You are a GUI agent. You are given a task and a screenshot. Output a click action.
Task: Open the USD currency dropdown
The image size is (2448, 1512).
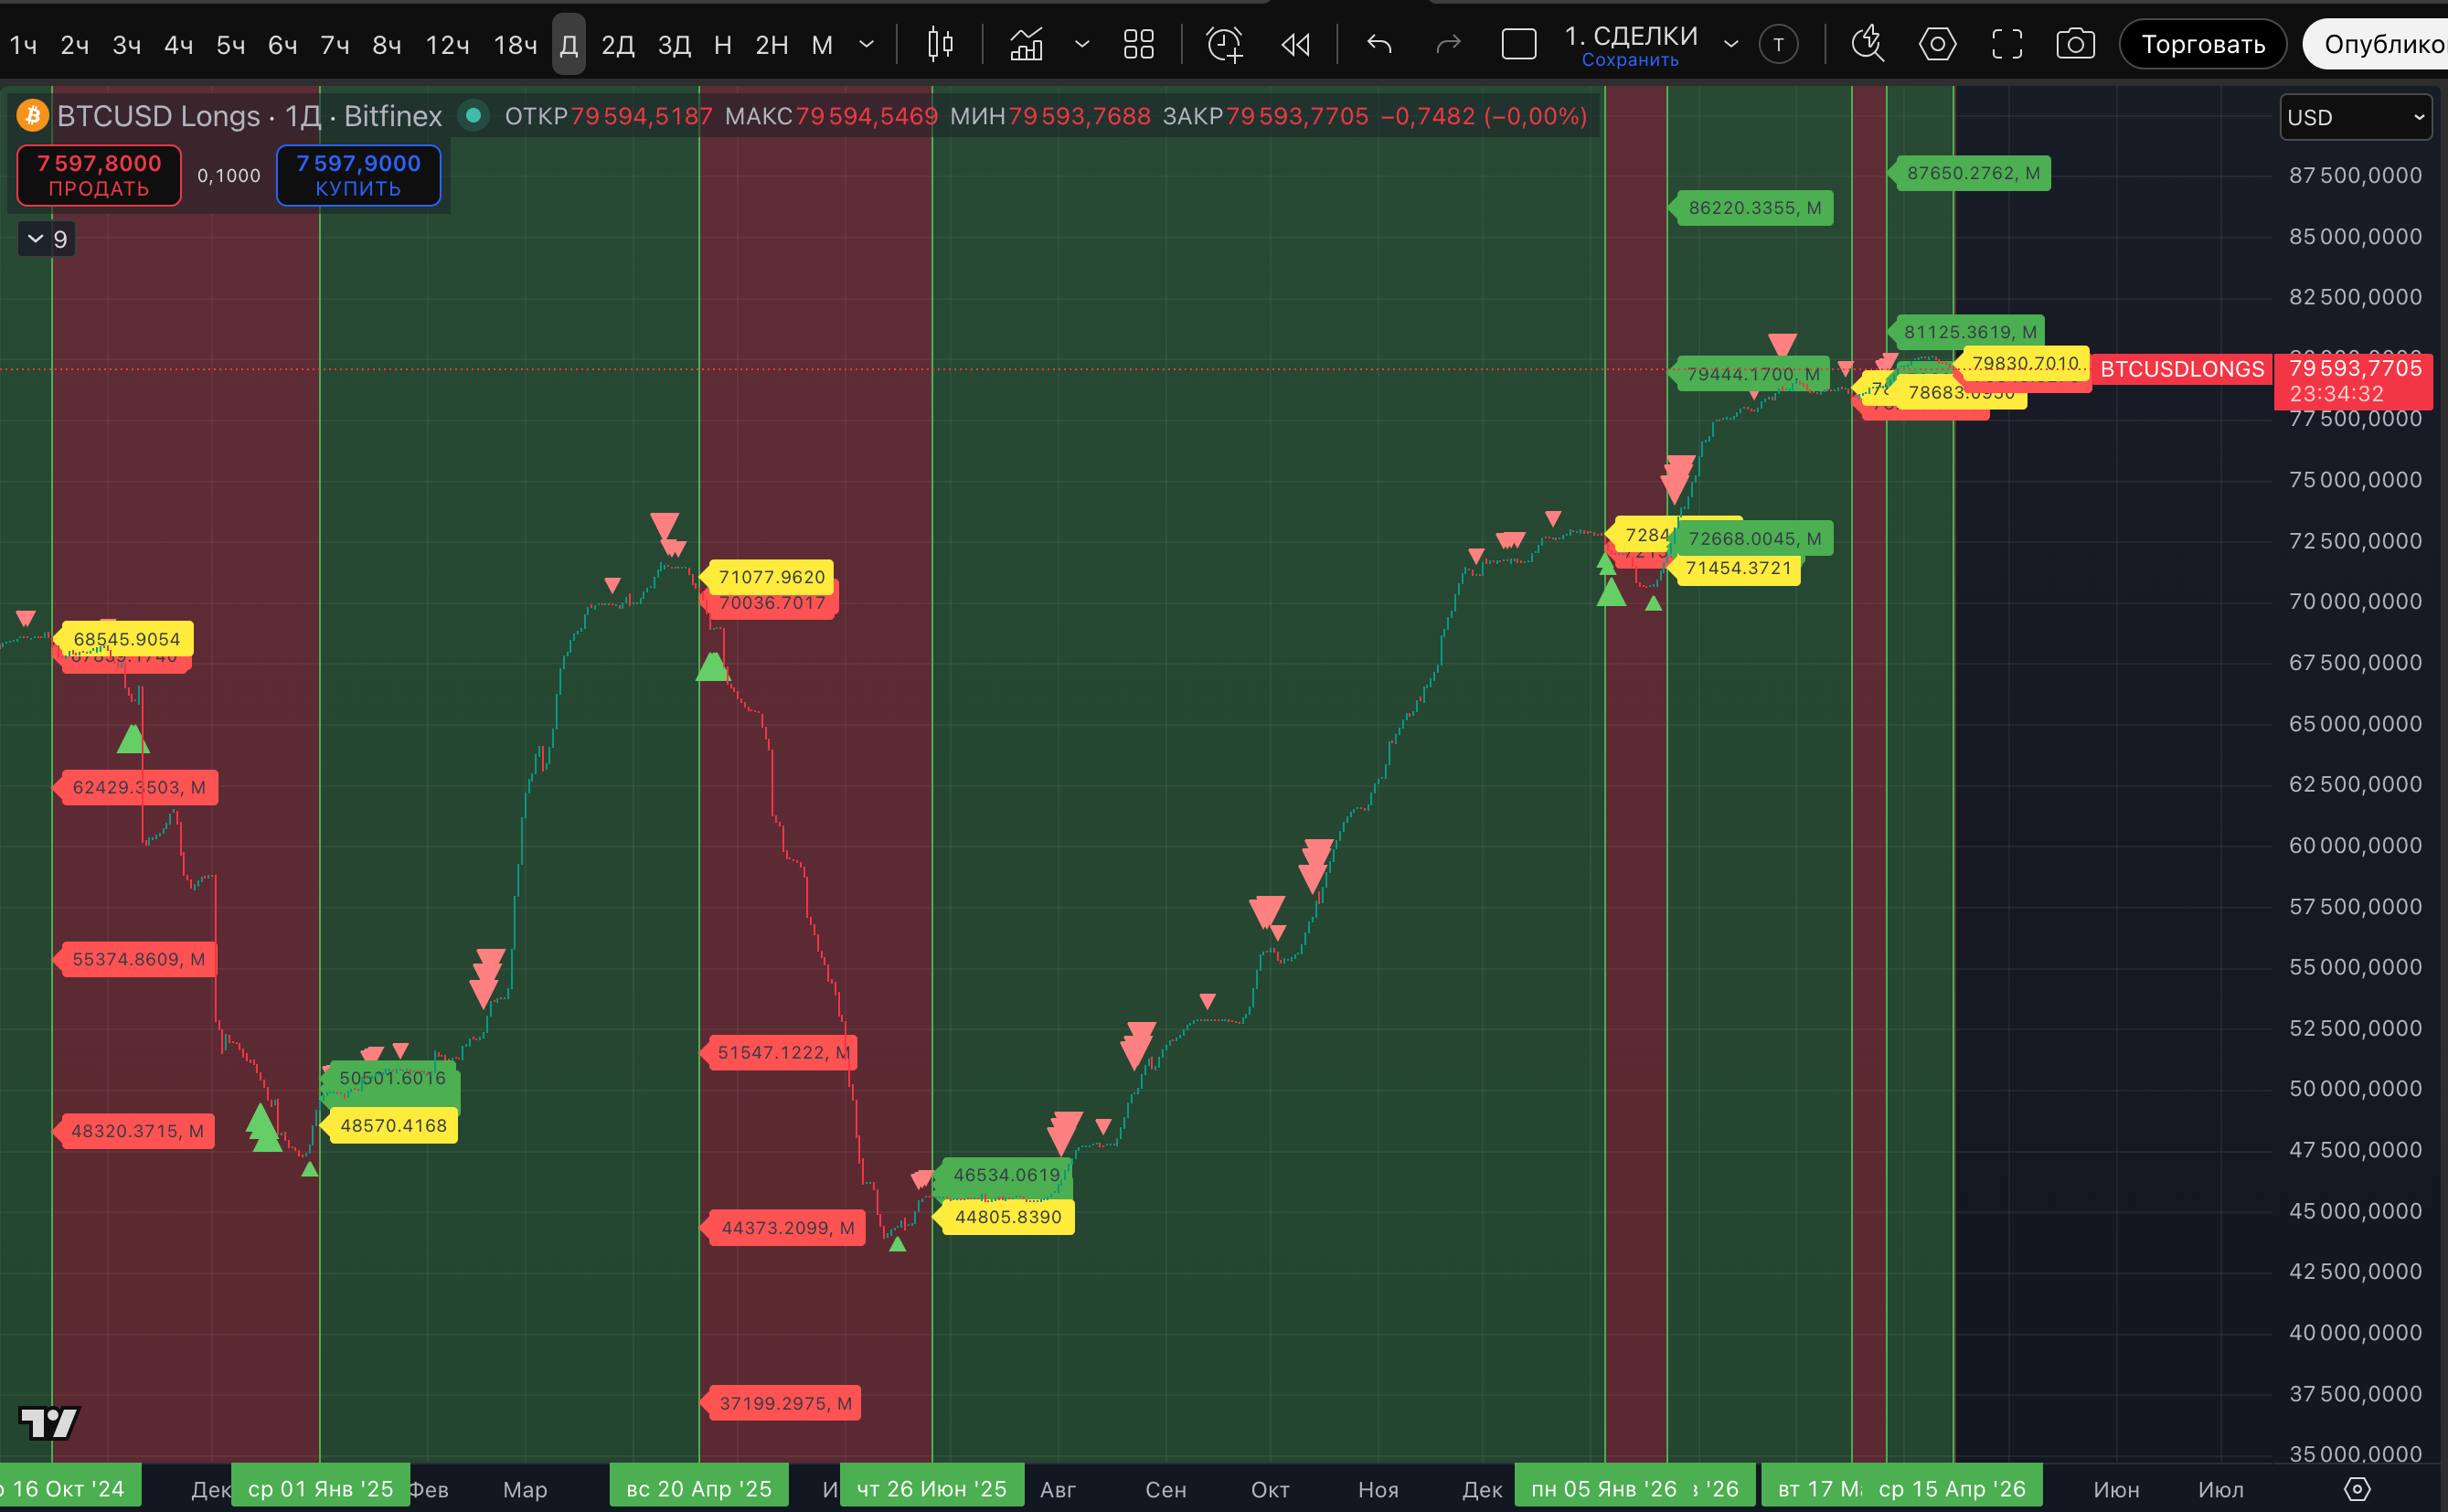(2355, 118)
